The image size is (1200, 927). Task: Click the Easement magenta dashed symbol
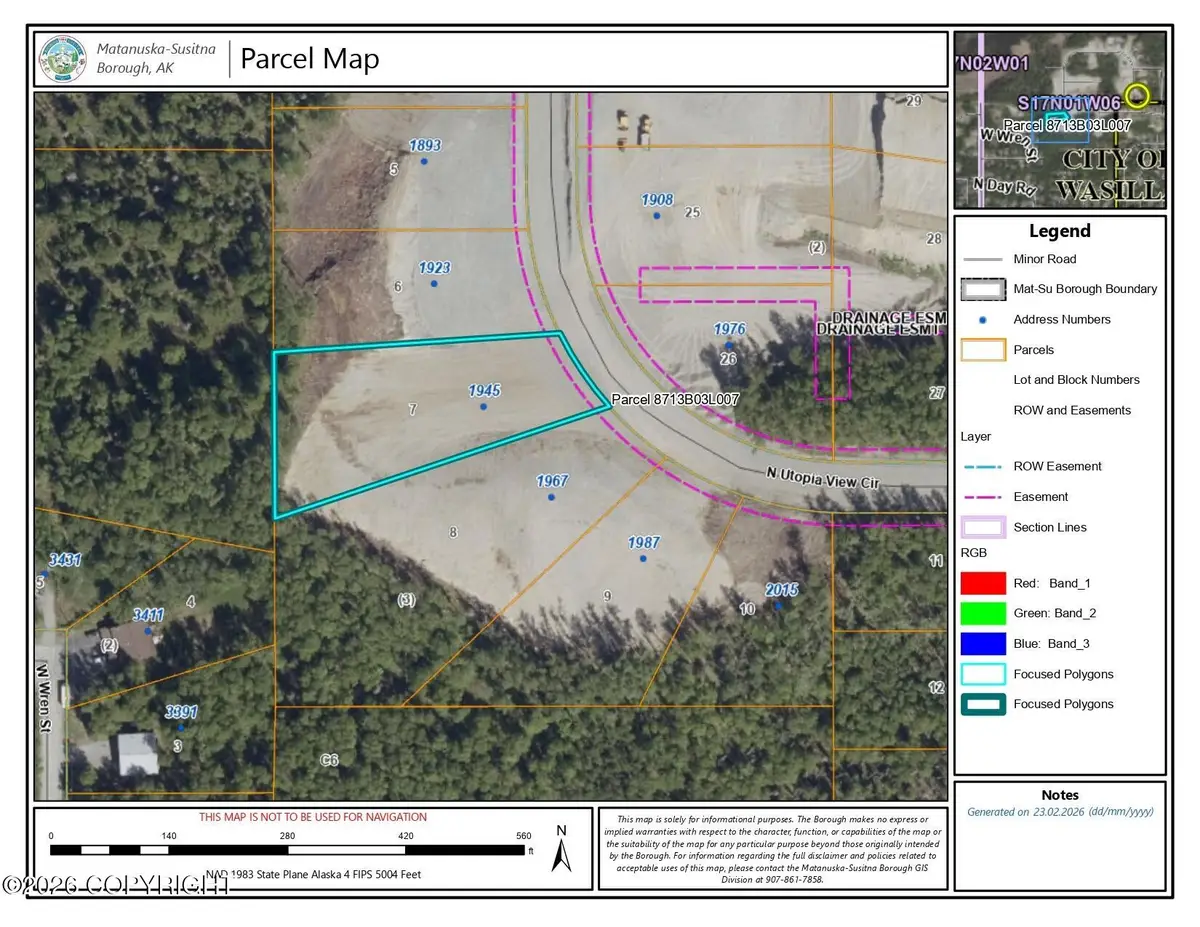pos(982,496)
